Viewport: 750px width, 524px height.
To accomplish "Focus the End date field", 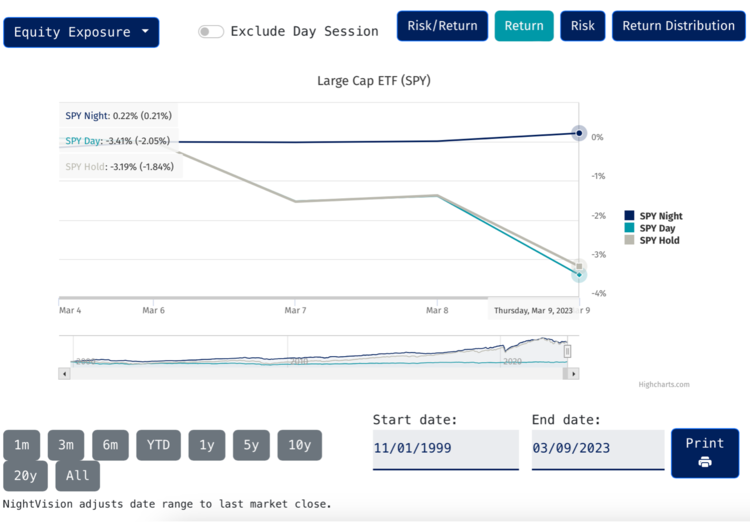I will coord(597,449).
